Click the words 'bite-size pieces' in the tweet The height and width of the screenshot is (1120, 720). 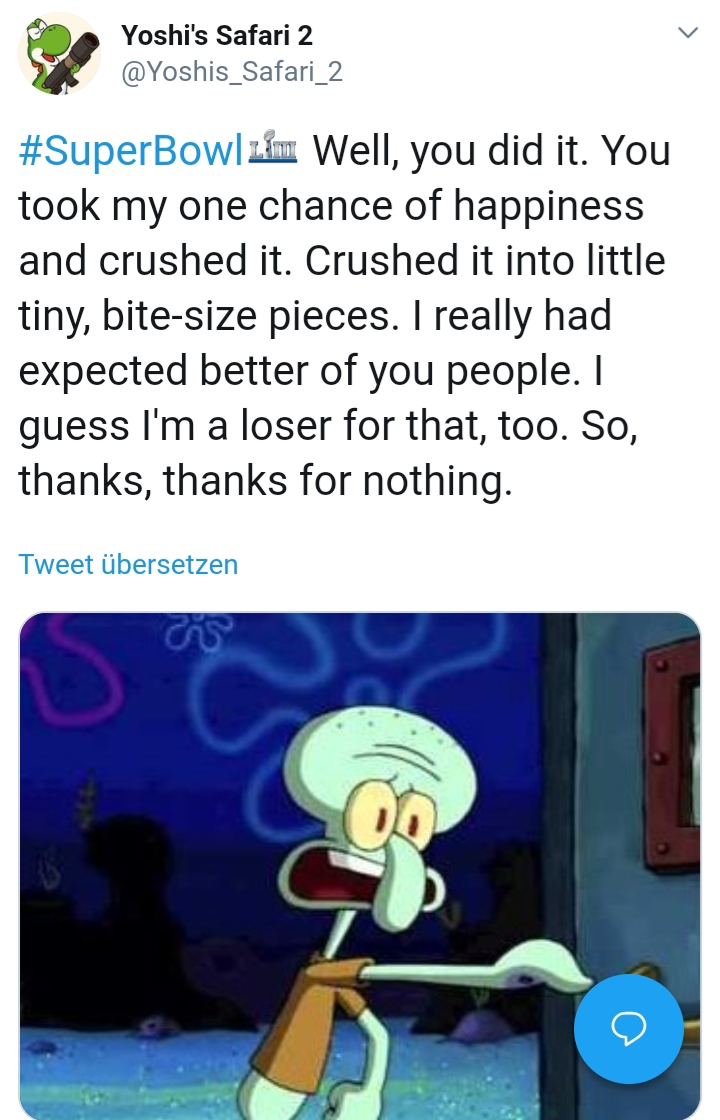[248, 315]
